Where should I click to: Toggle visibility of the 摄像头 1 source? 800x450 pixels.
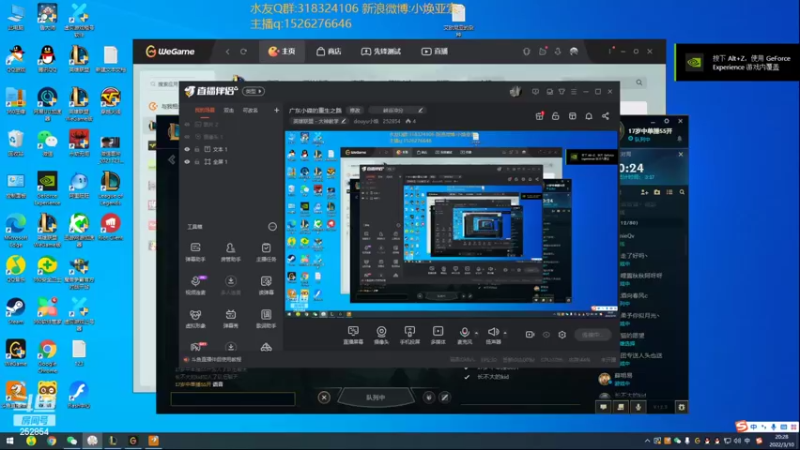(x=187, y=137)
